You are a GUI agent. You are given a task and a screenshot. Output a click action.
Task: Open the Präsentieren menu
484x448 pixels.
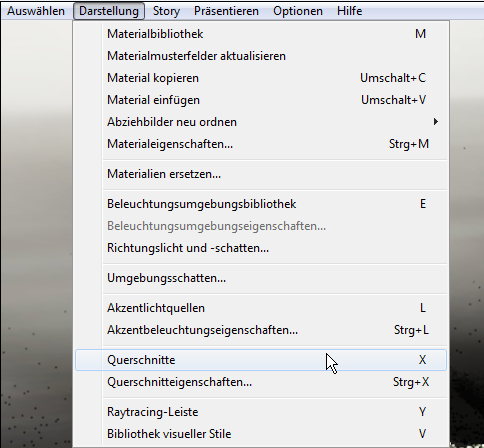[226, 11]
